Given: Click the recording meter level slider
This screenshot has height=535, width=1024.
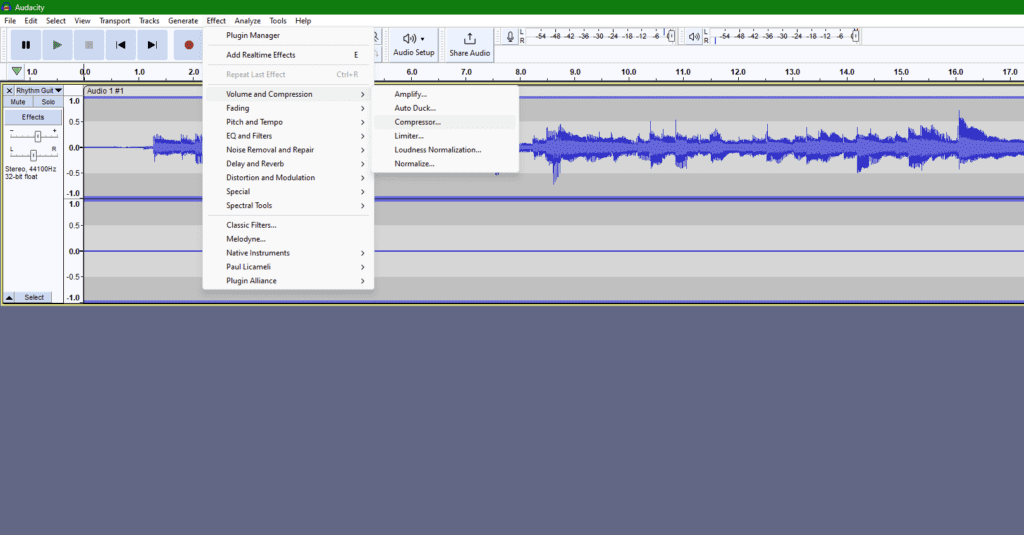Looking at the screenshot, I should pyautogui.click(x=671, y=36).
